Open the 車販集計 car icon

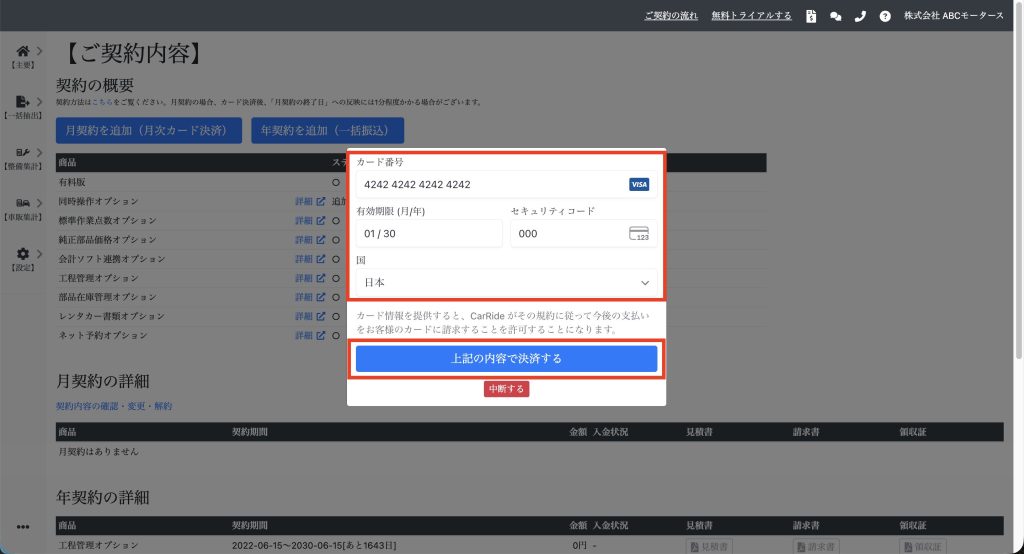click(22, 203)
